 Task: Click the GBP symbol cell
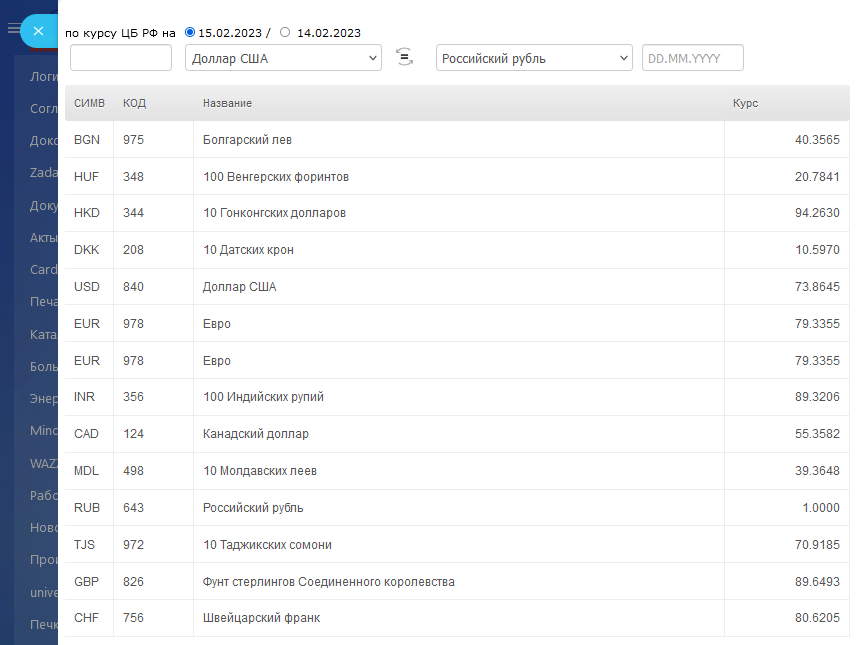pyautogui.click(x=87, y=582)
